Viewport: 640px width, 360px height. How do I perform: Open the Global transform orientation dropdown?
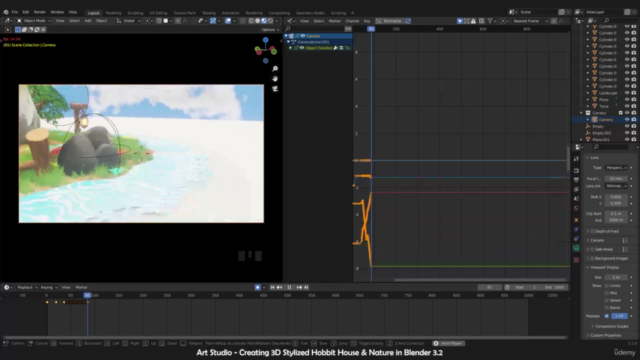pyautogui.click(x=129, y=21)
